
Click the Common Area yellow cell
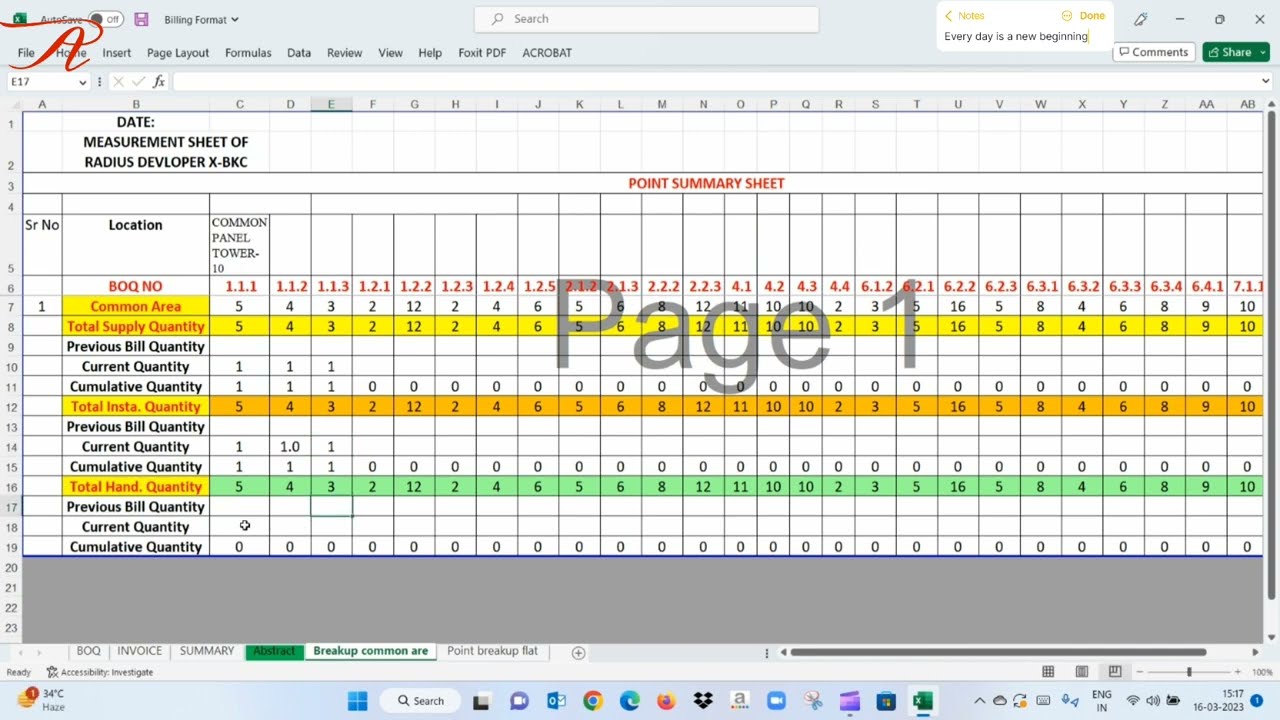(x=136, y=306)
